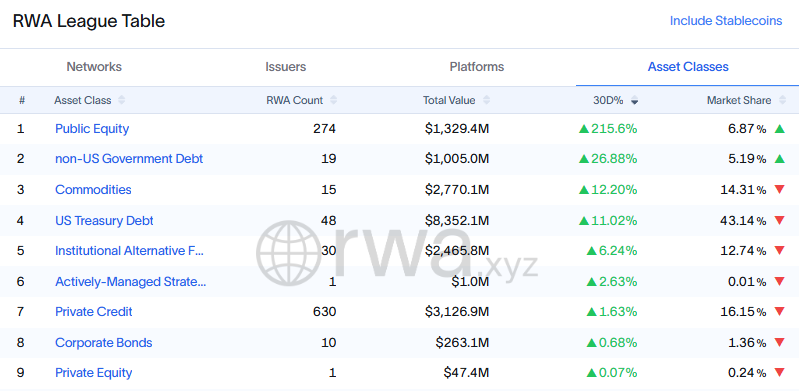Viewport: 799px width, 391px height.
Task: Click the up triangle next to 2.63%
Action: click(591, 281)
